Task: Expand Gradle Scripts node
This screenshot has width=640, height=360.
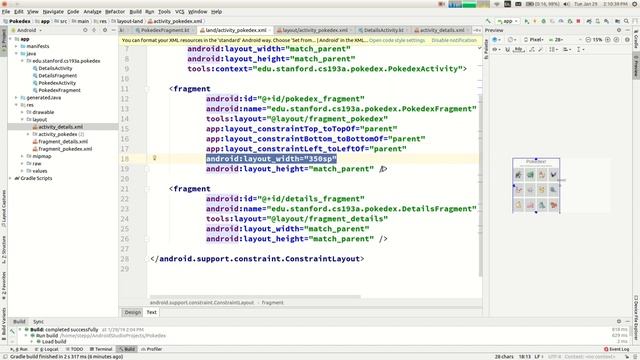Action: [x=11, y=178]
